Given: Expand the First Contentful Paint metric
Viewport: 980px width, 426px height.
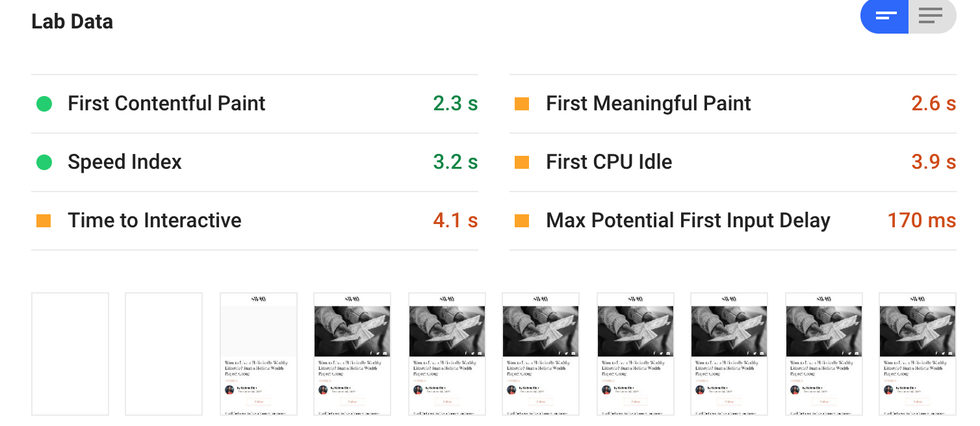Looking at the screenshot, I should pos(166,103).
